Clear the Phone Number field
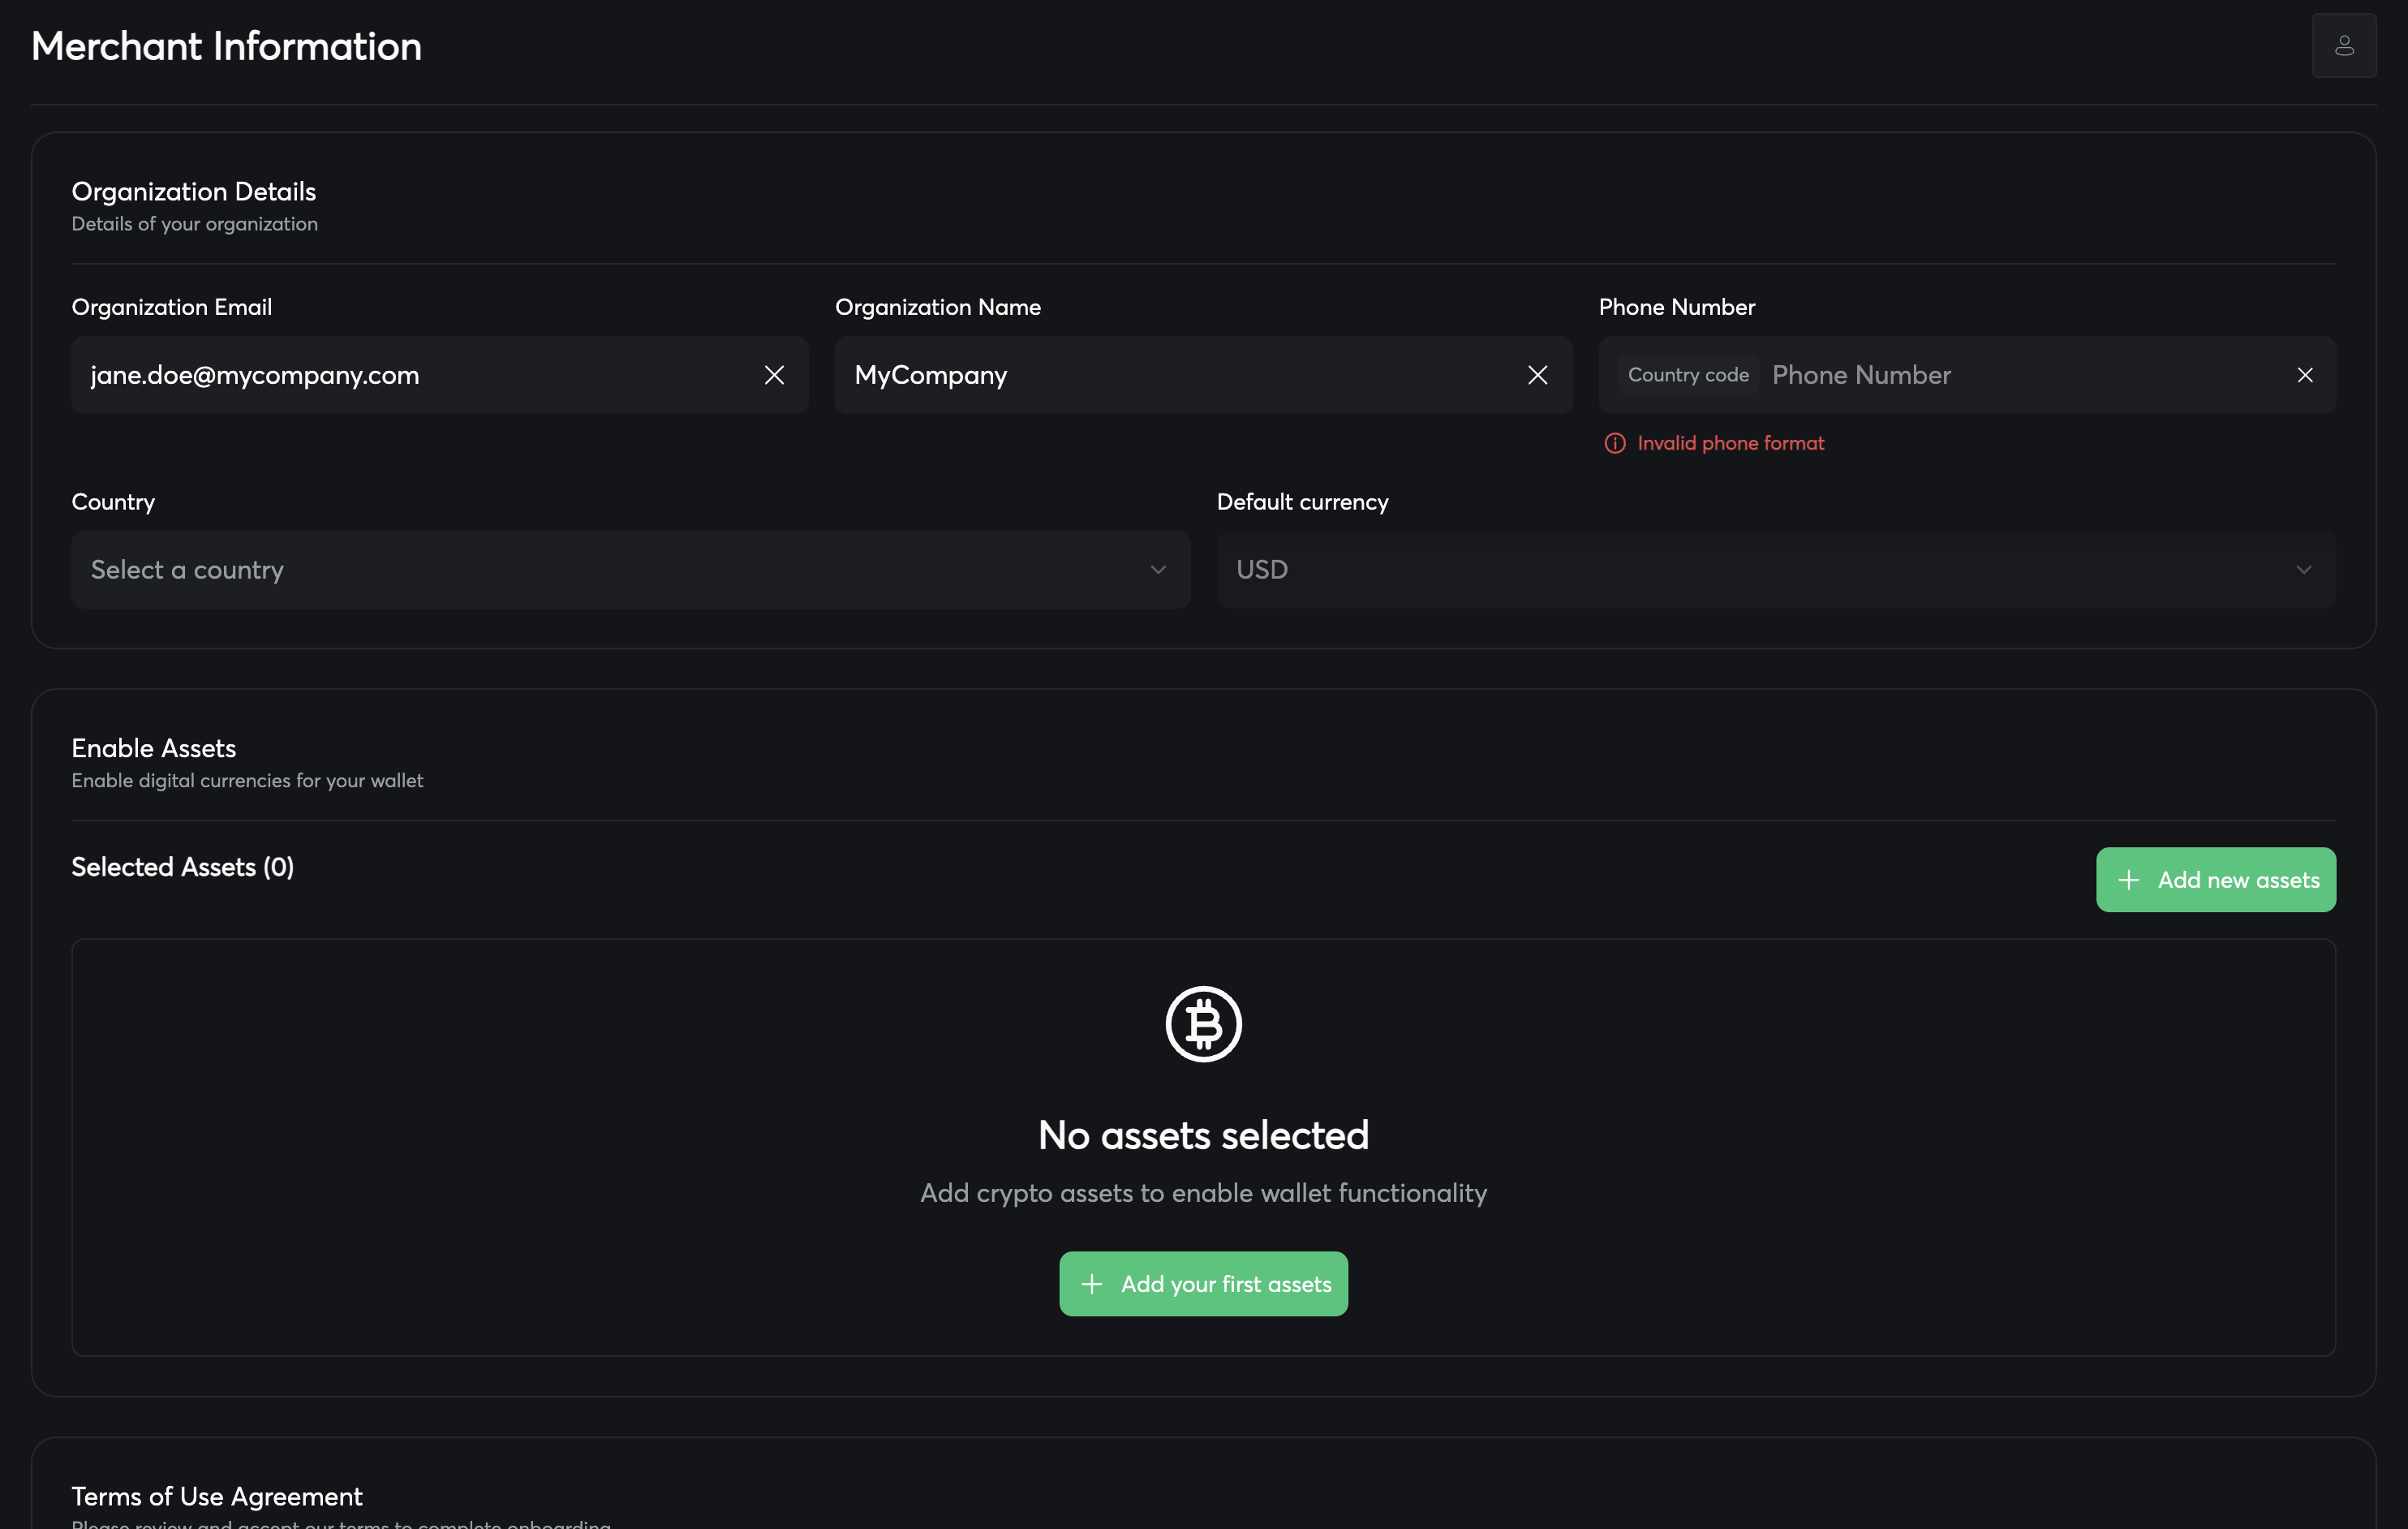Viewport: 2408px width, 1529px height. click(2304, 375)
